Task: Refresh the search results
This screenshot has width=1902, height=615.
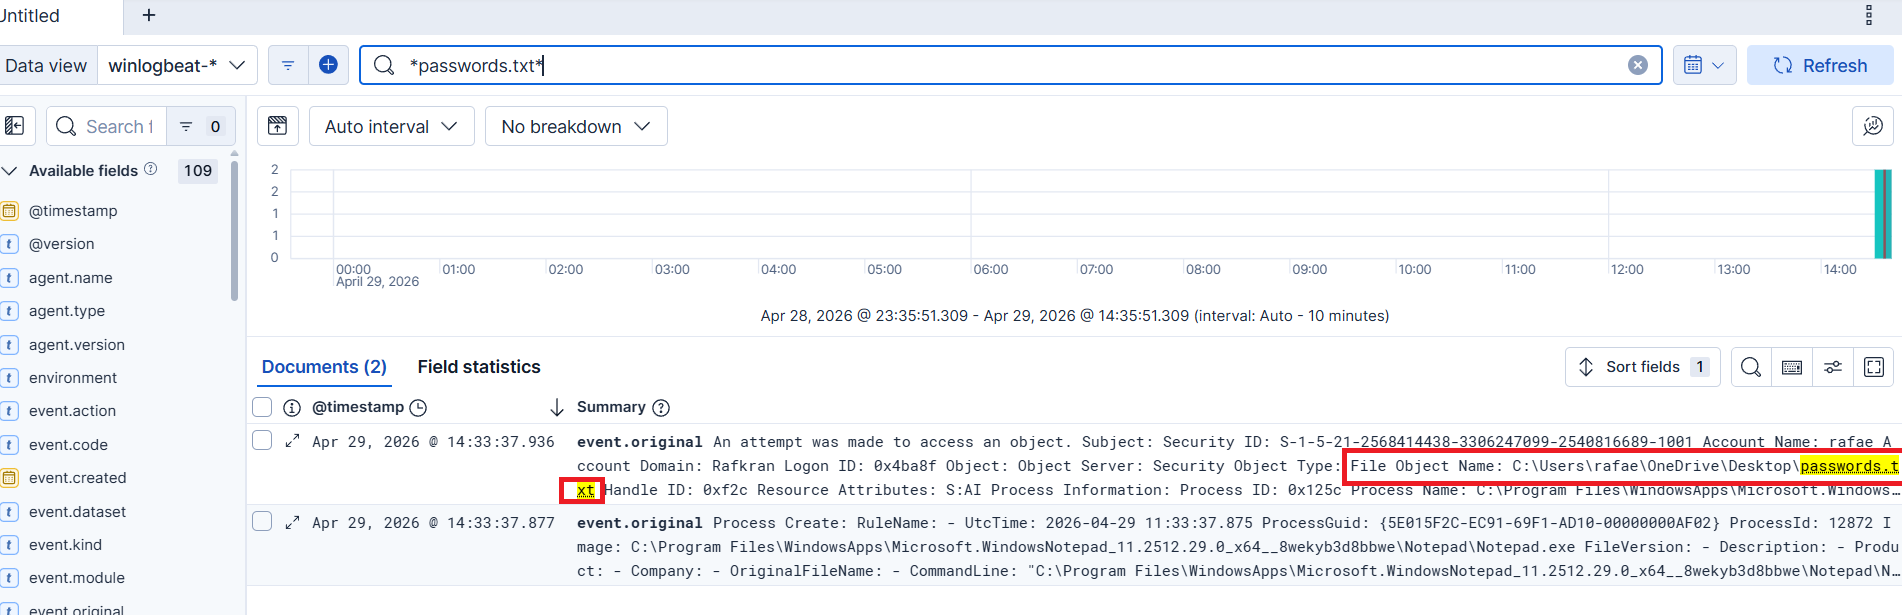Action: pyautogui.click(x=1820, y=65)
